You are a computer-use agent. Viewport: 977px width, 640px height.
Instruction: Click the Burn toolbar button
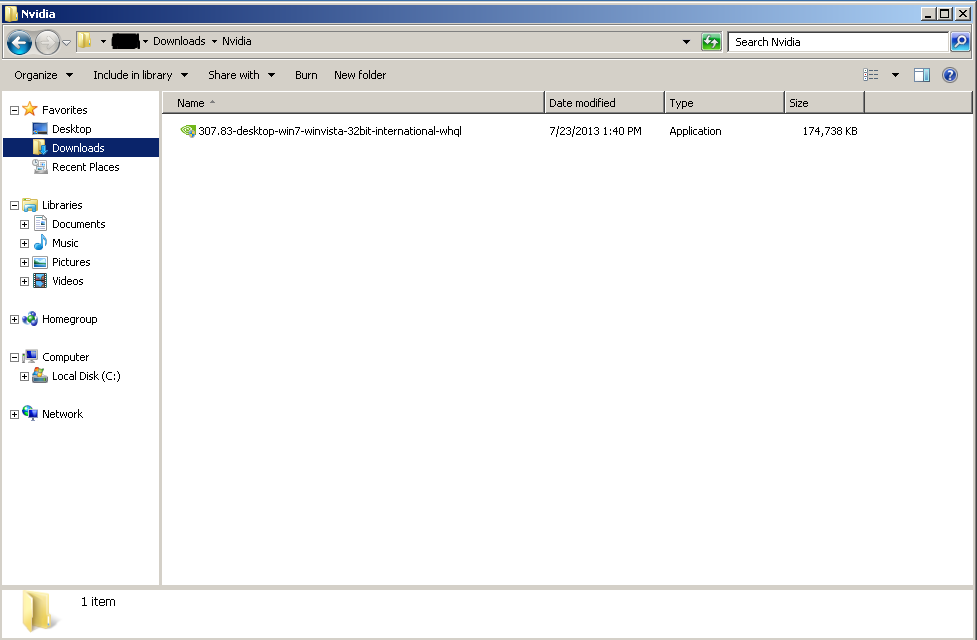306,75
